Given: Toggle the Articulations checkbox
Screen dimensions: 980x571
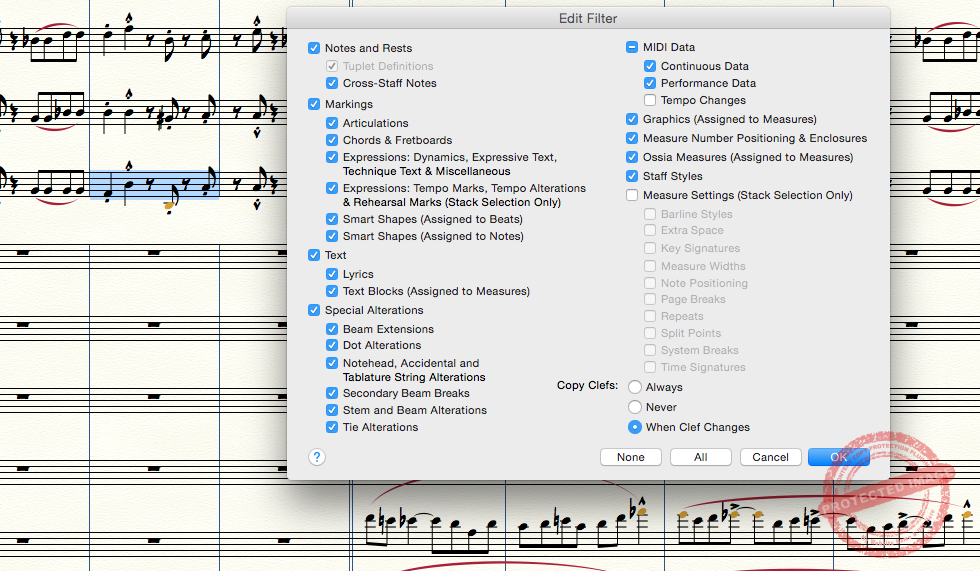Looking at the screenshot, I should 333,123.
